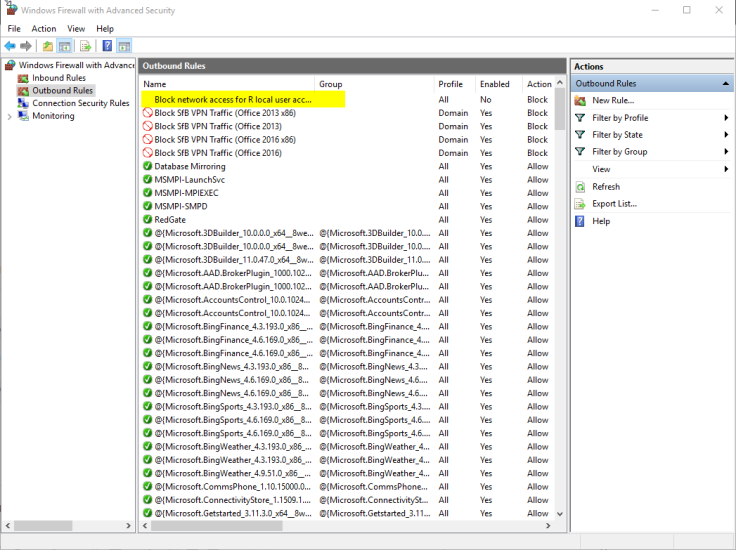Click the Monitoring tree icon
Viewport: 736px width, 550px height.
coord(23,116)
